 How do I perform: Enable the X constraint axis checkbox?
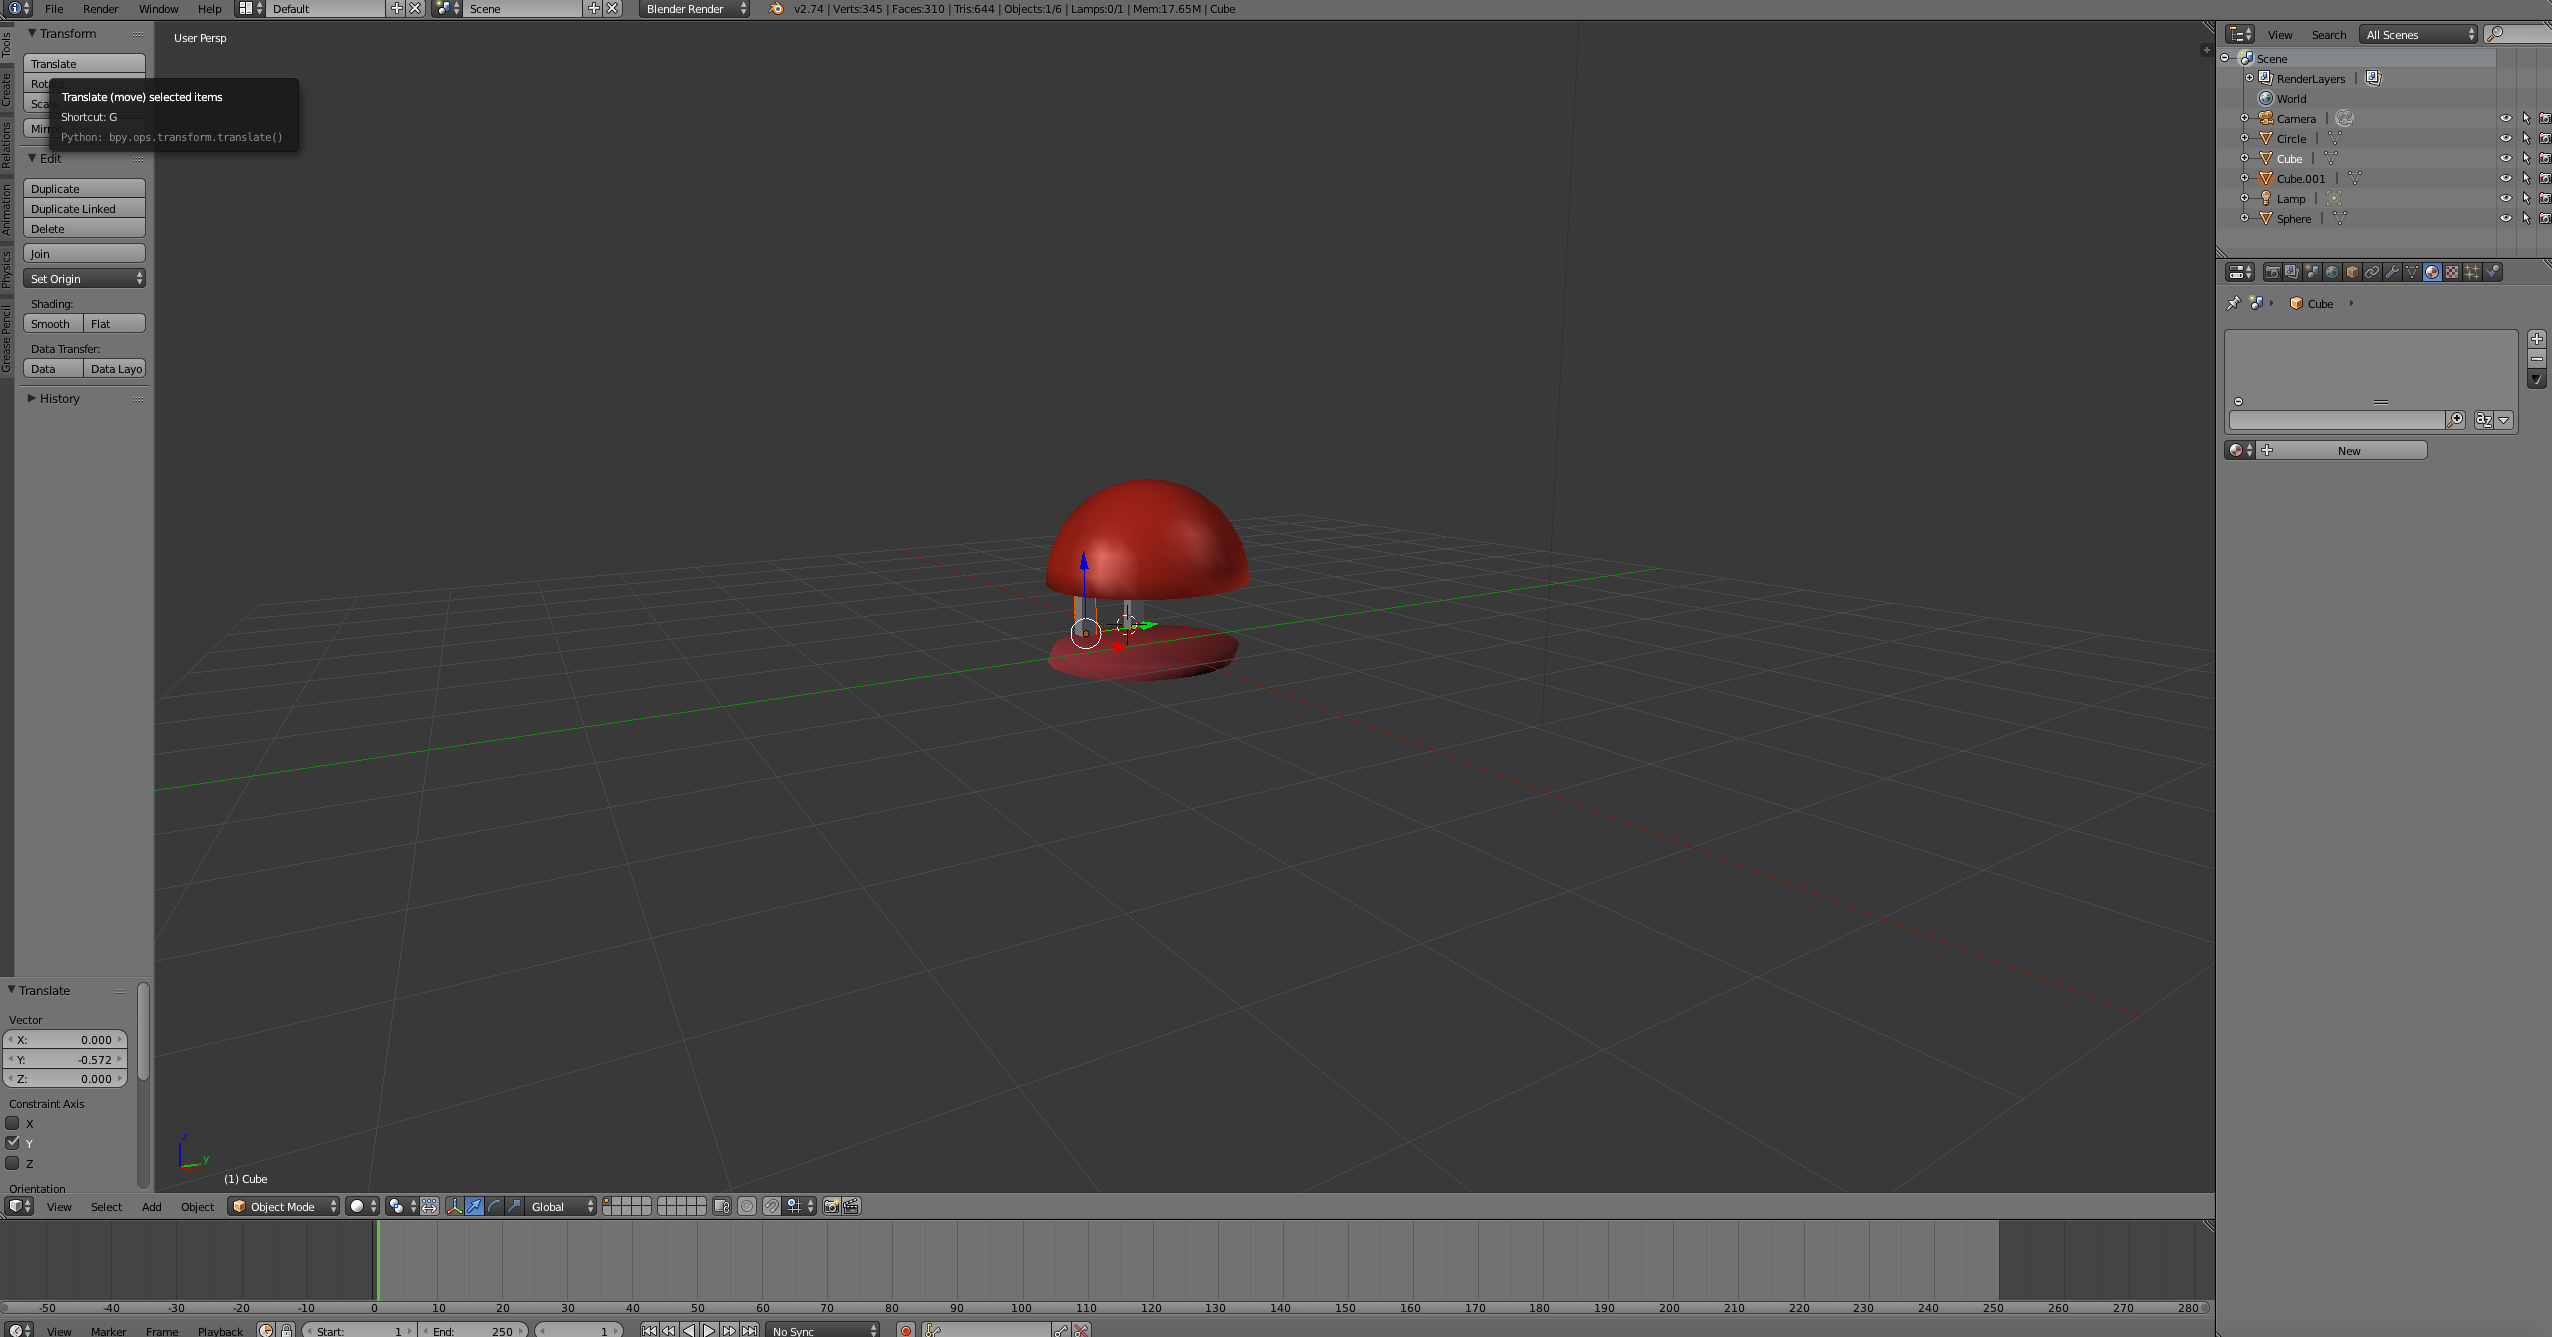tap(13, 1123)
